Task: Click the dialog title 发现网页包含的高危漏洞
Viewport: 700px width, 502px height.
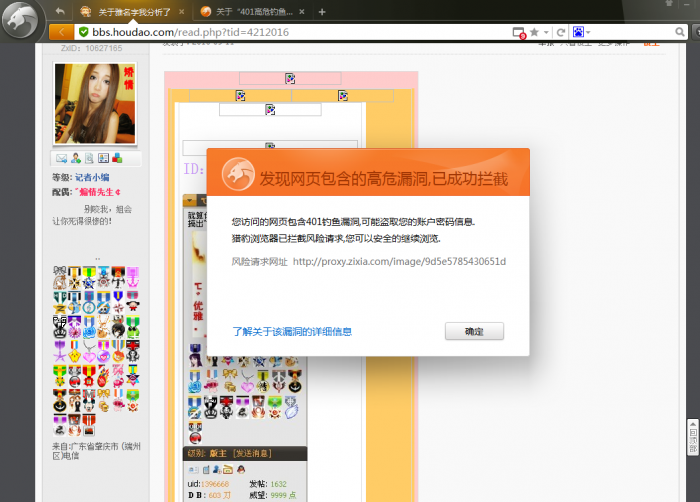Action: point(383,179)
